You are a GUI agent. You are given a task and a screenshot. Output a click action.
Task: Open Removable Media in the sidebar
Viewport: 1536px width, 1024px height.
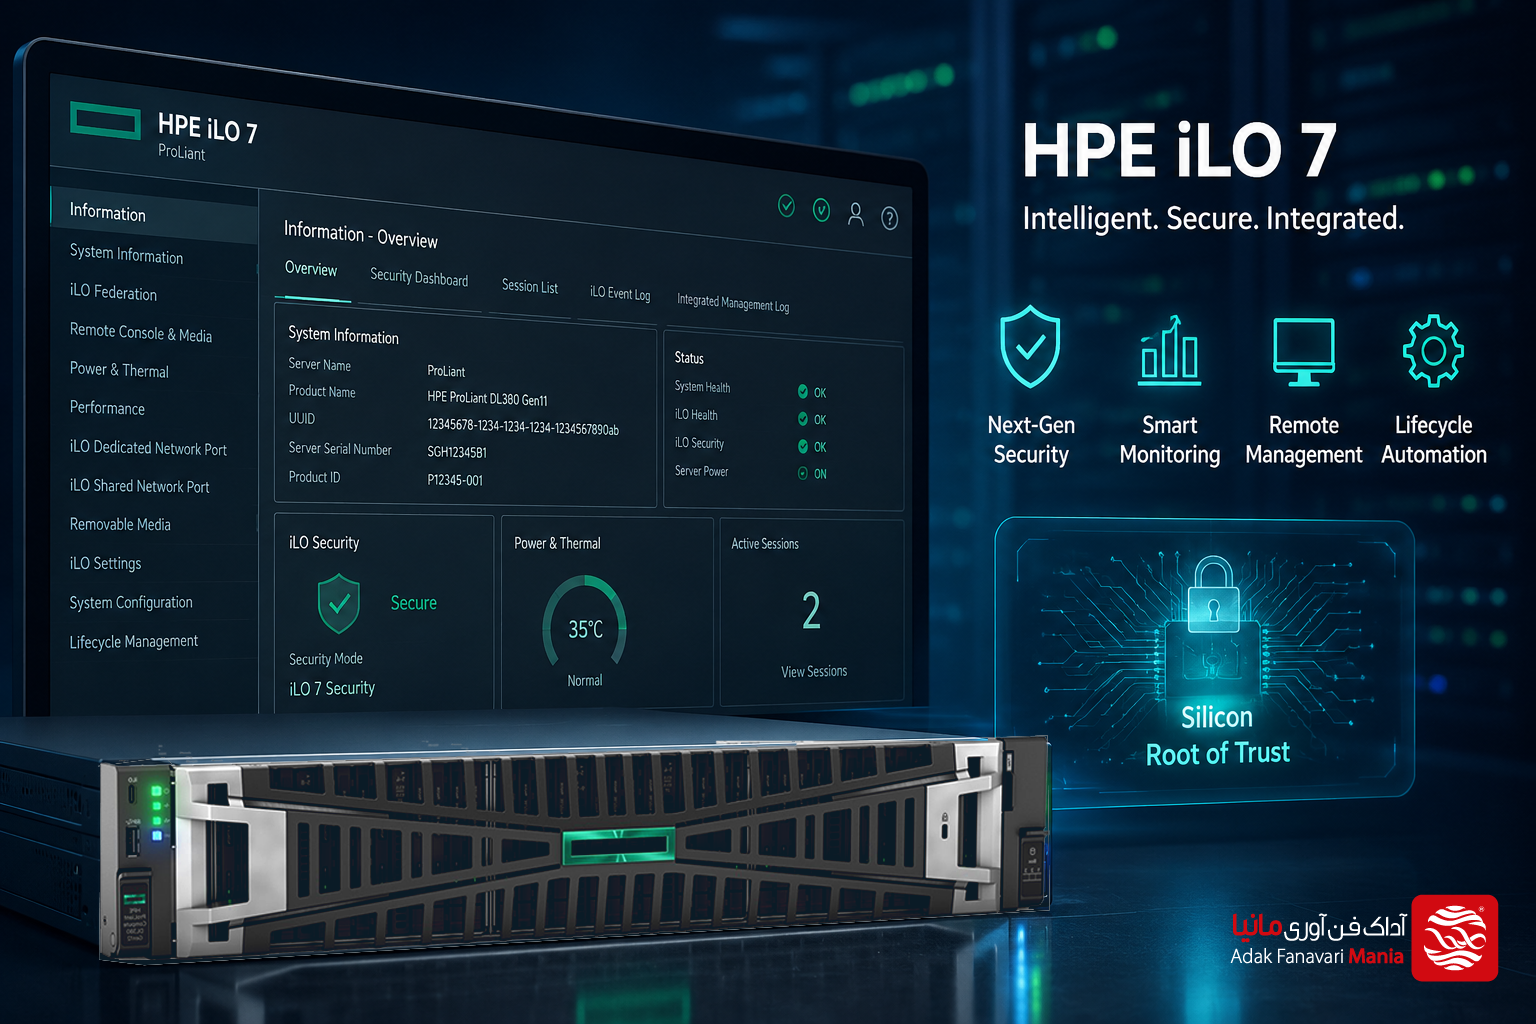point(120,524)
